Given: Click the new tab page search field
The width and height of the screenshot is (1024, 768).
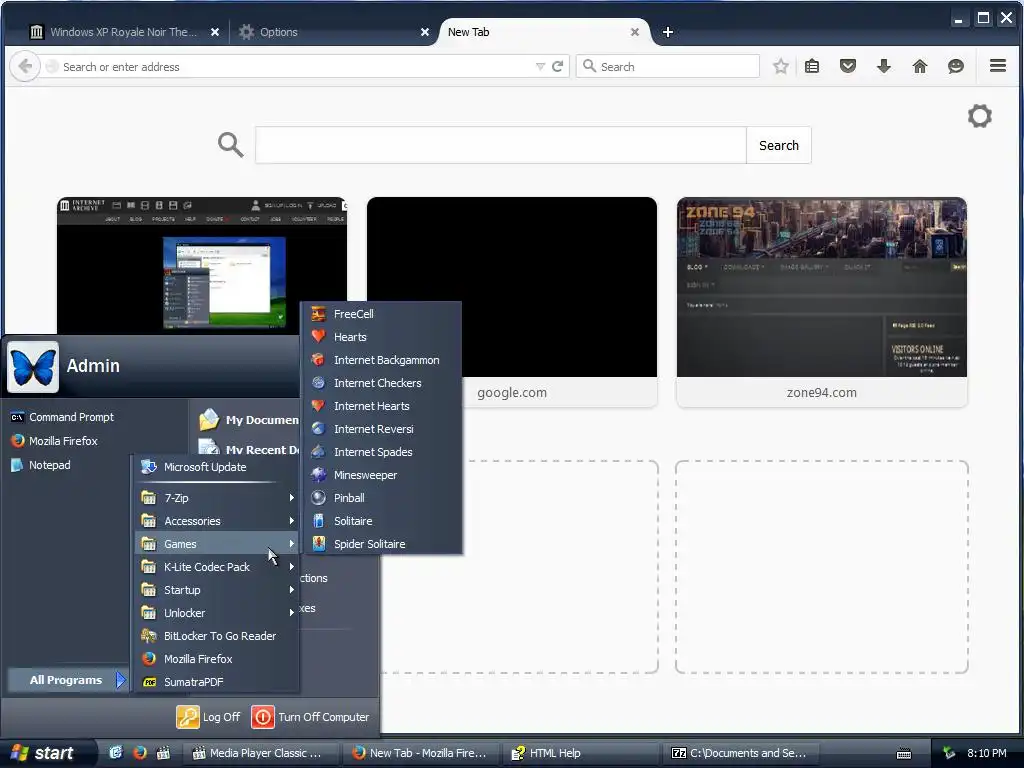Looking at the screenshot, I should 500,145.
